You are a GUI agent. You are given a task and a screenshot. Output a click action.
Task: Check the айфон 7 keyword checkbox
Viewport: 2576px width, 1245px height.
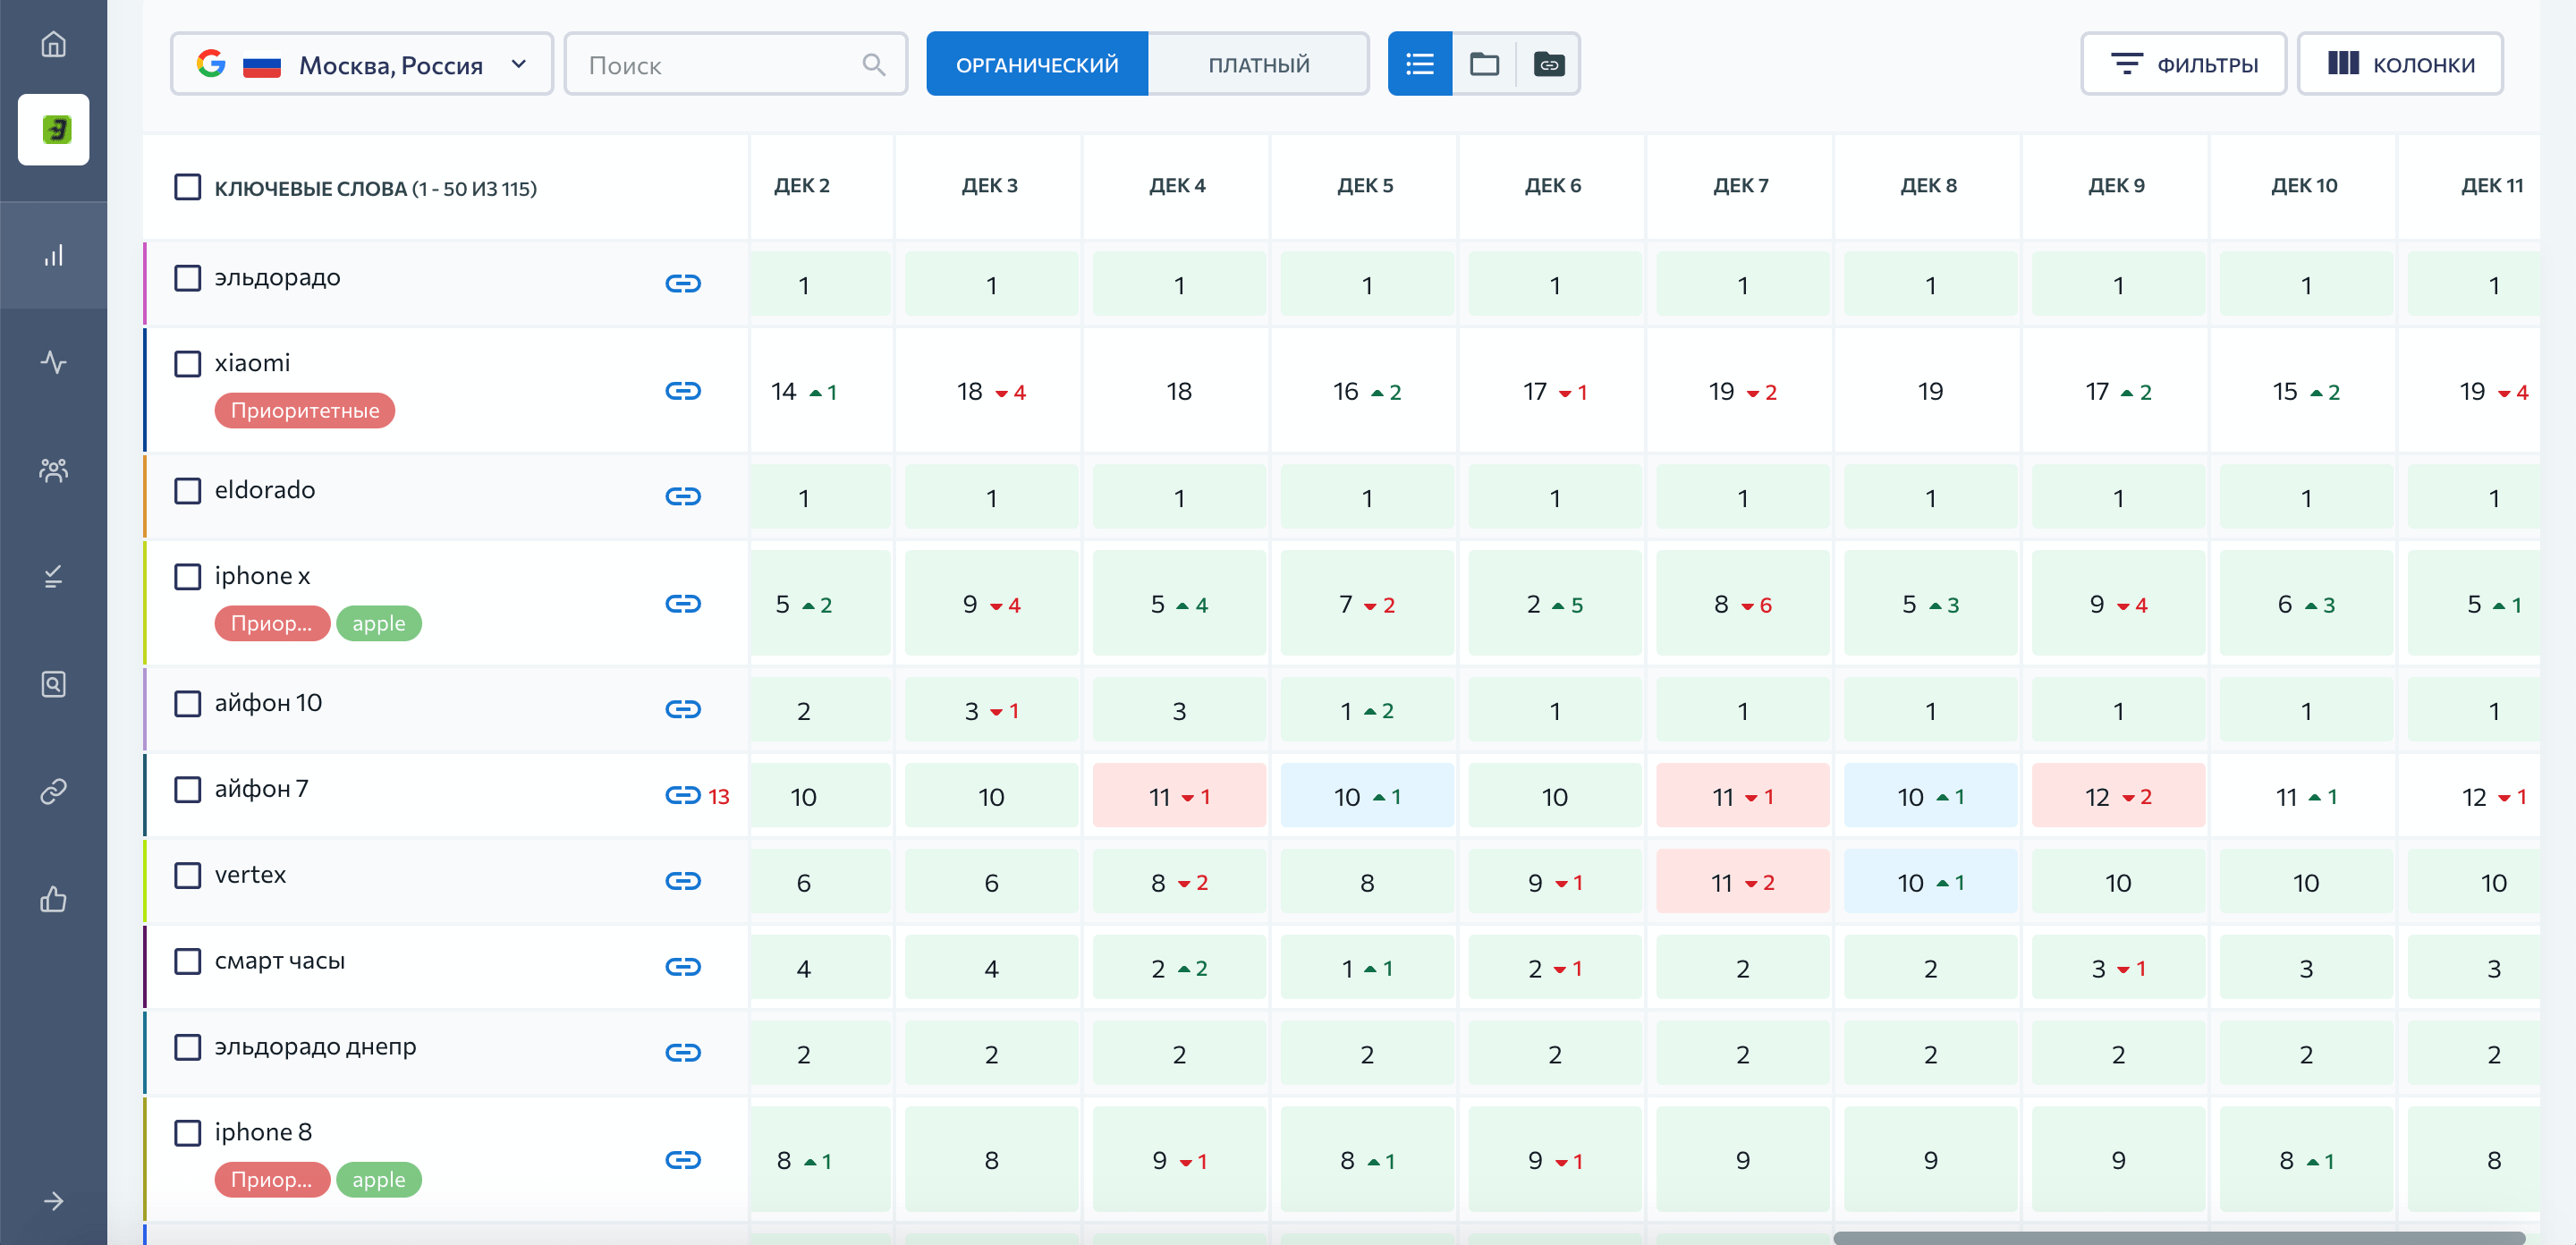pos(188,790)
